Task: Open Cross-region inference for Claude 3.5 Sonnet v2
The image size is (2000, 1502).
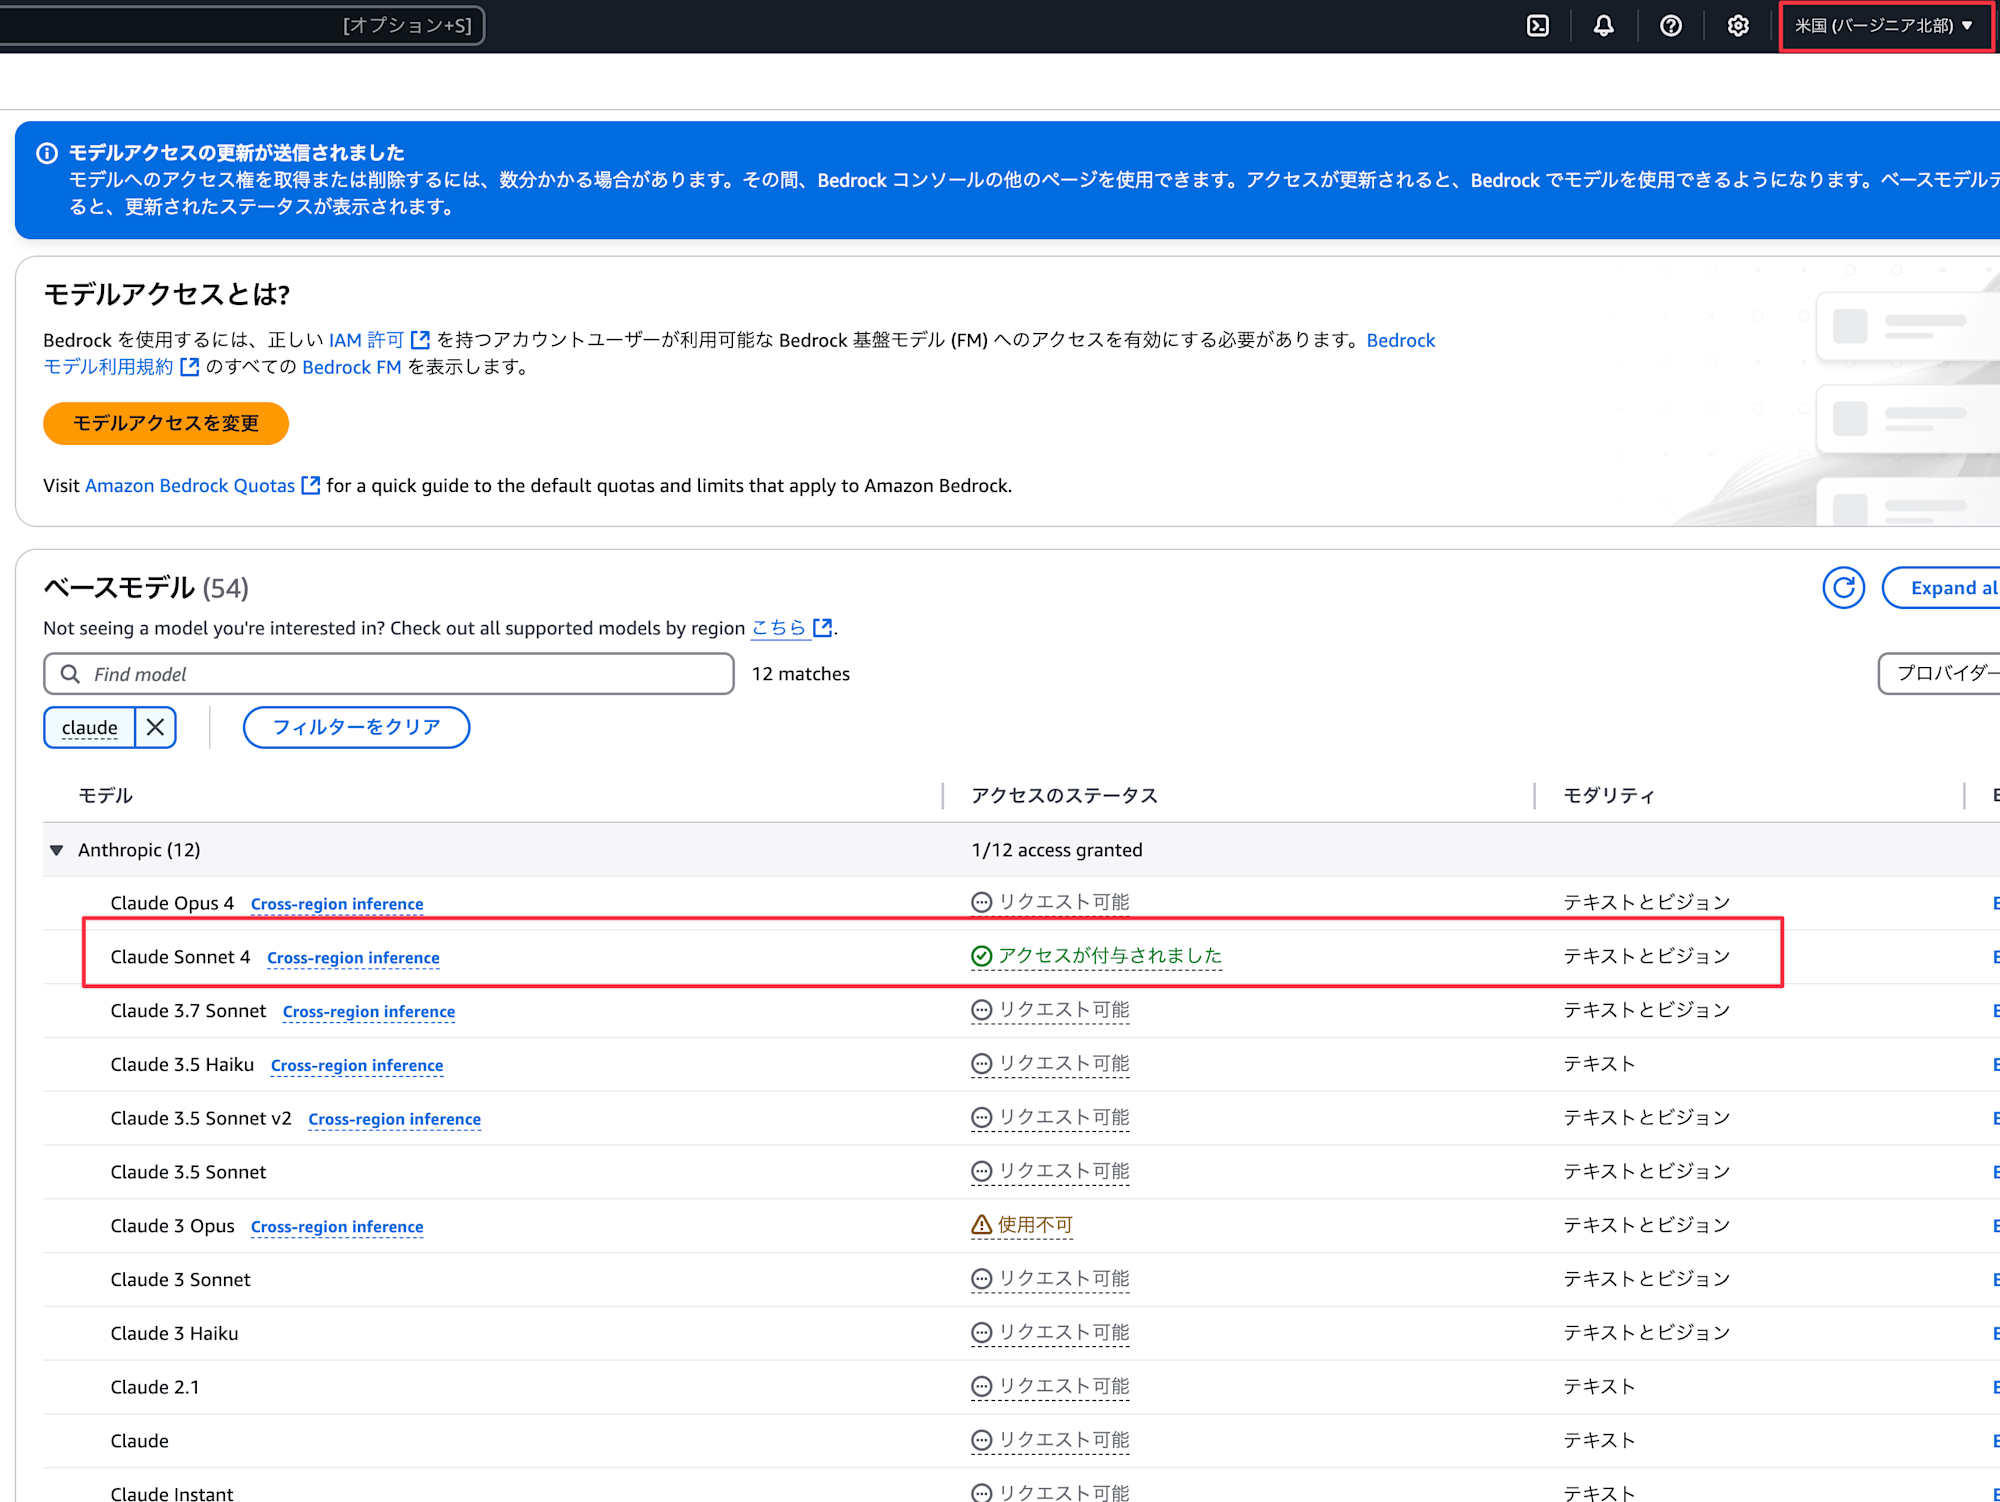Action: (395, 1119)
